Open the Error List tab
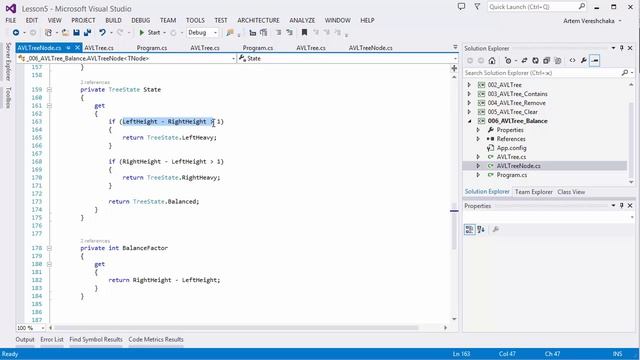 pyautogui.click(x=52, y=340)
